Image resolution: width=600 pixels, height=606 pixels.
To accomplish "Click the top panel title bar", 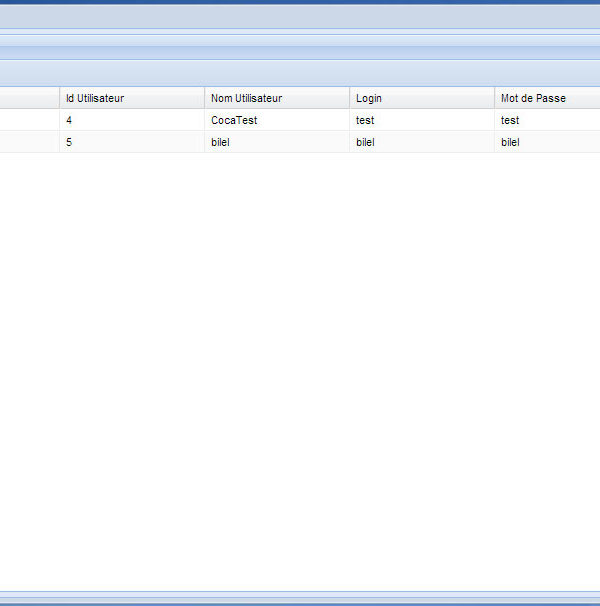I will 300,16.
